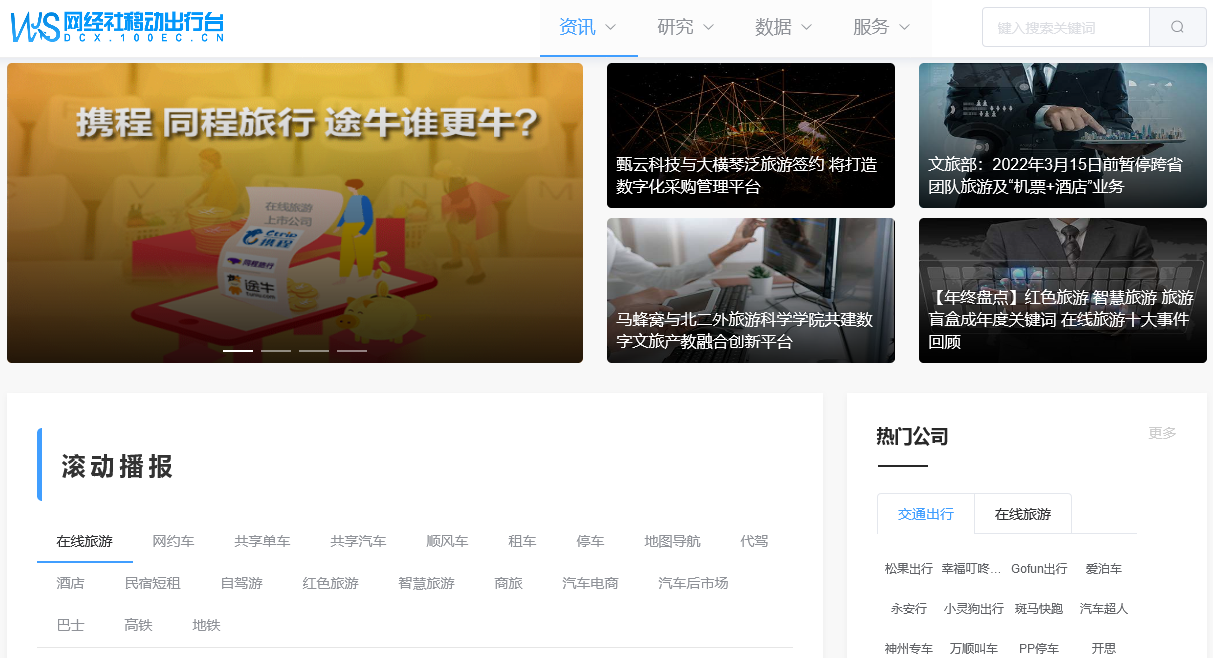This screenshot has width=1213, height=658.
Task: Select the second carousel indicator dash
Action: (x=276, y=351)
